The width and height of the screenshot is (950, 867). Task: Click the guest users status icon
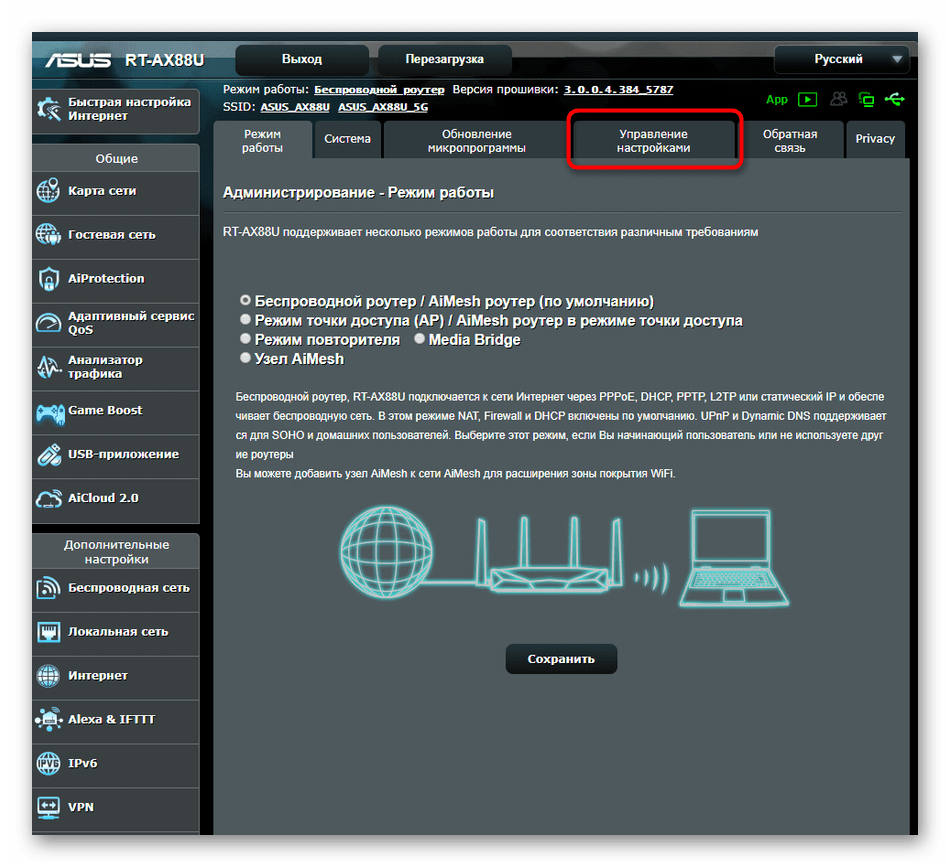pos(839,99)
